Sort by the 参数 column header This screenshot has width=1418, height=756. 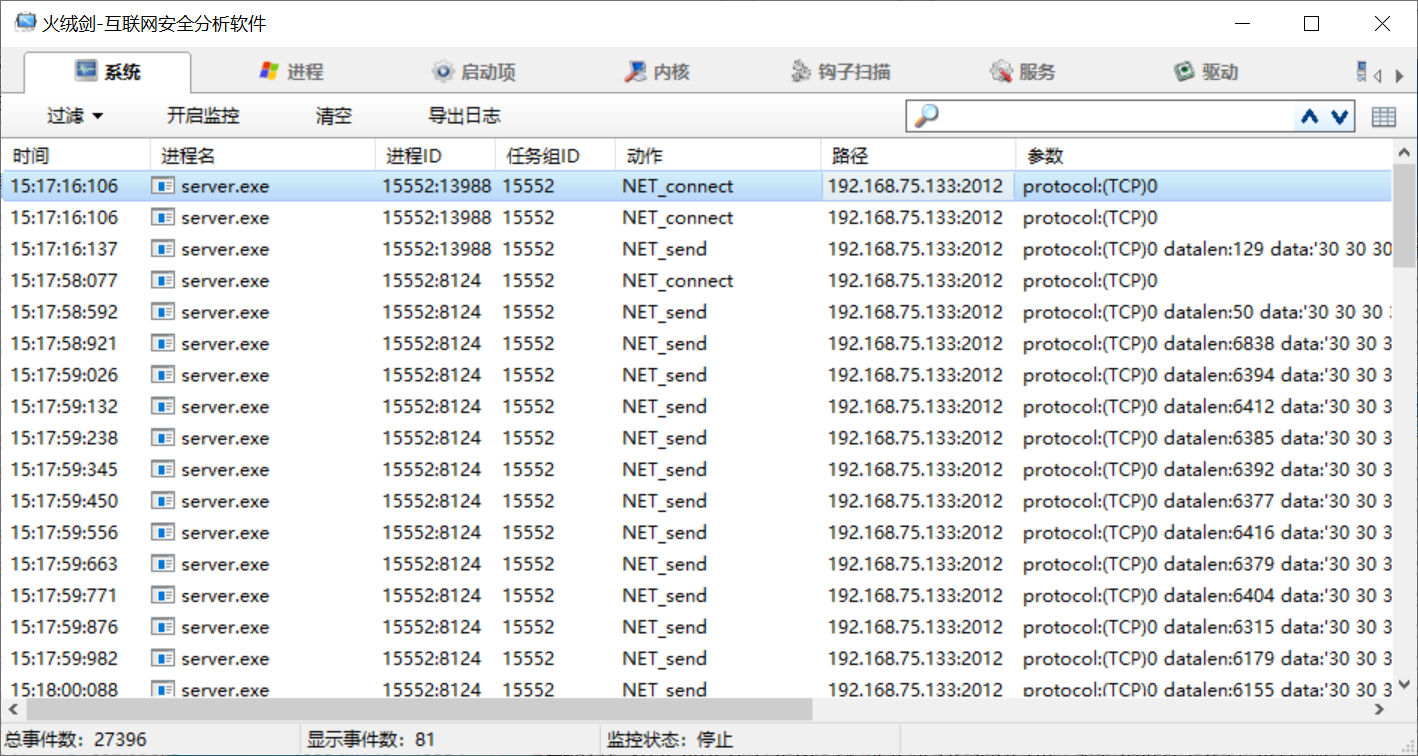[x=1204, y=156]
